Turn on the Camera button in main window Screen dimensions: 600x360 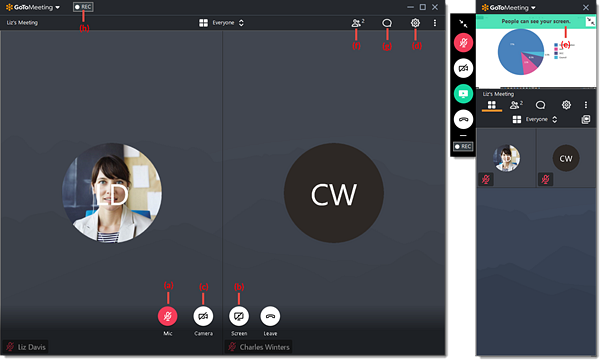203,316
